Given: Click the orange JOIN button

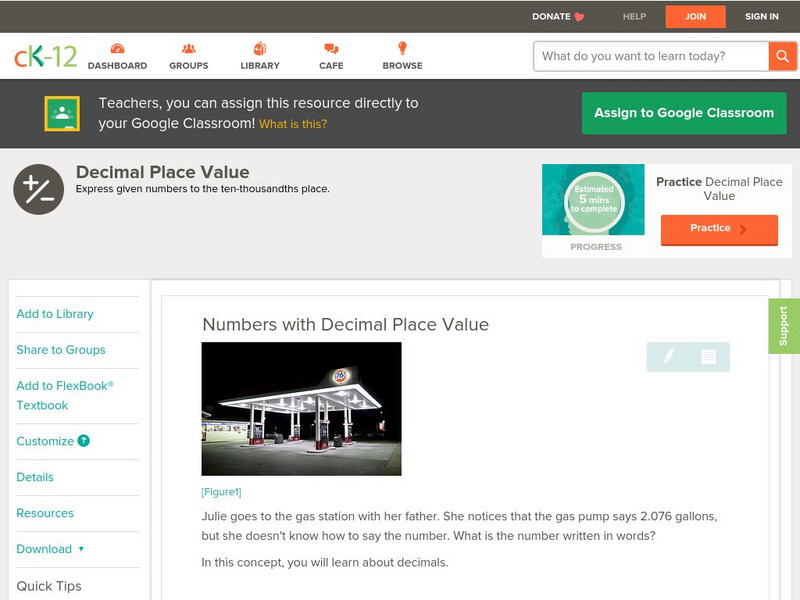Looking at the screenshot, I should coord(695,17).
